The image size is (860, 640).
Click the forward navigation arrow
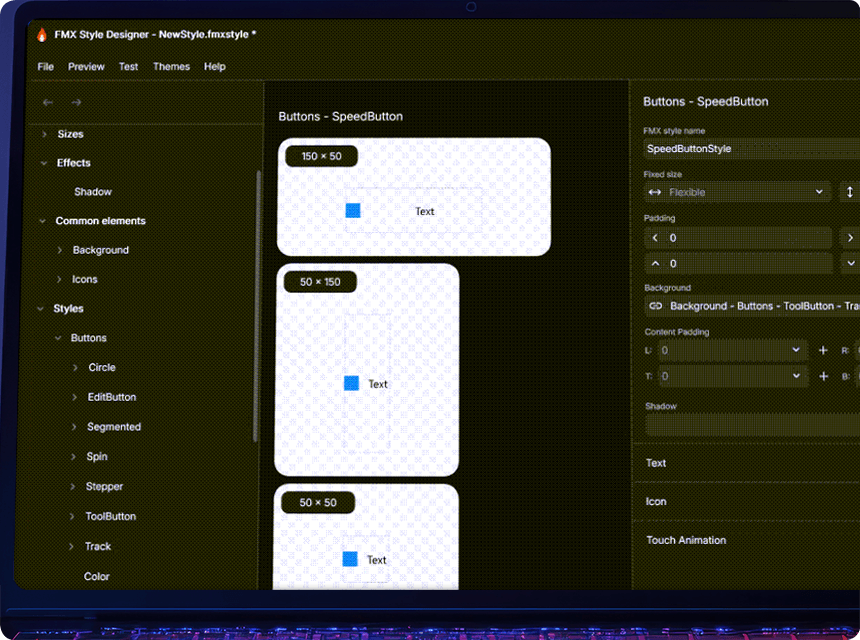click(76, 102)
